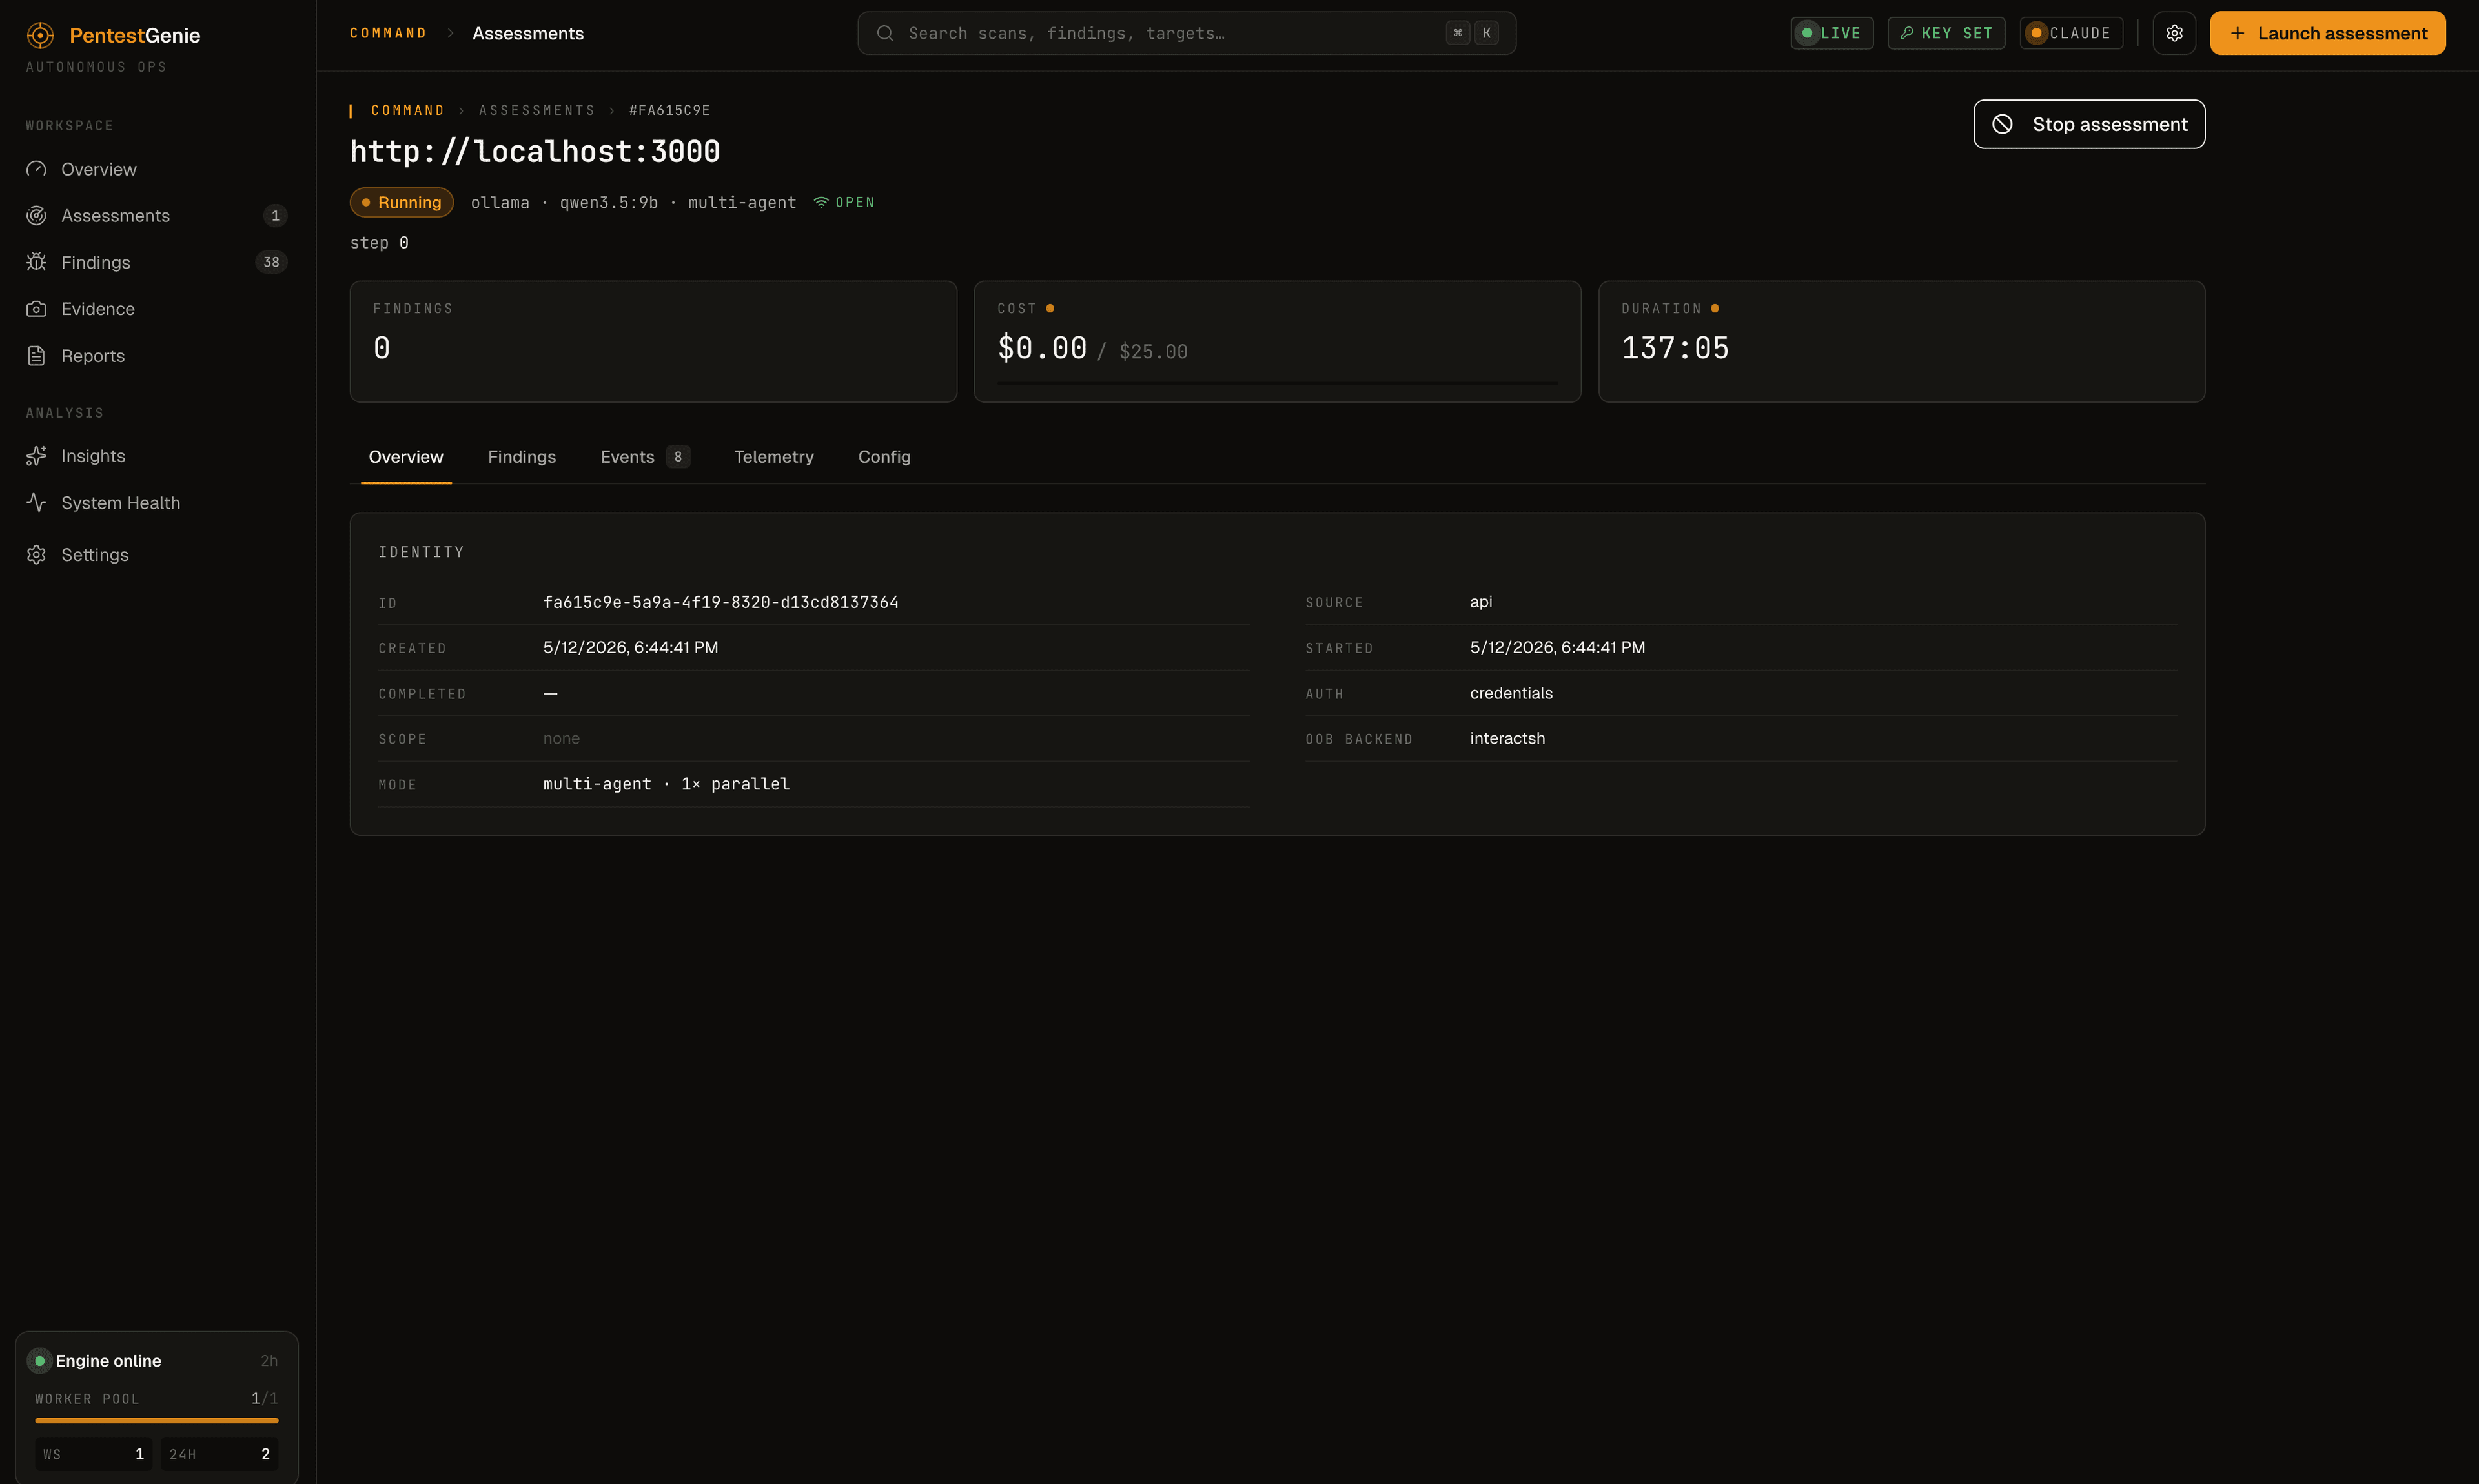Viewport: 2479px width, 1484px height.
Task: Click COMMAND in the page breadcrumb
Action: coord(408,110)
